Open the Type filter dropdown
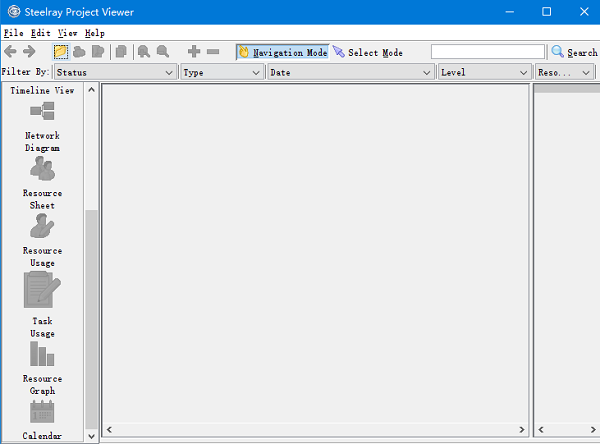The image size is (600, 444). (222, 72)
